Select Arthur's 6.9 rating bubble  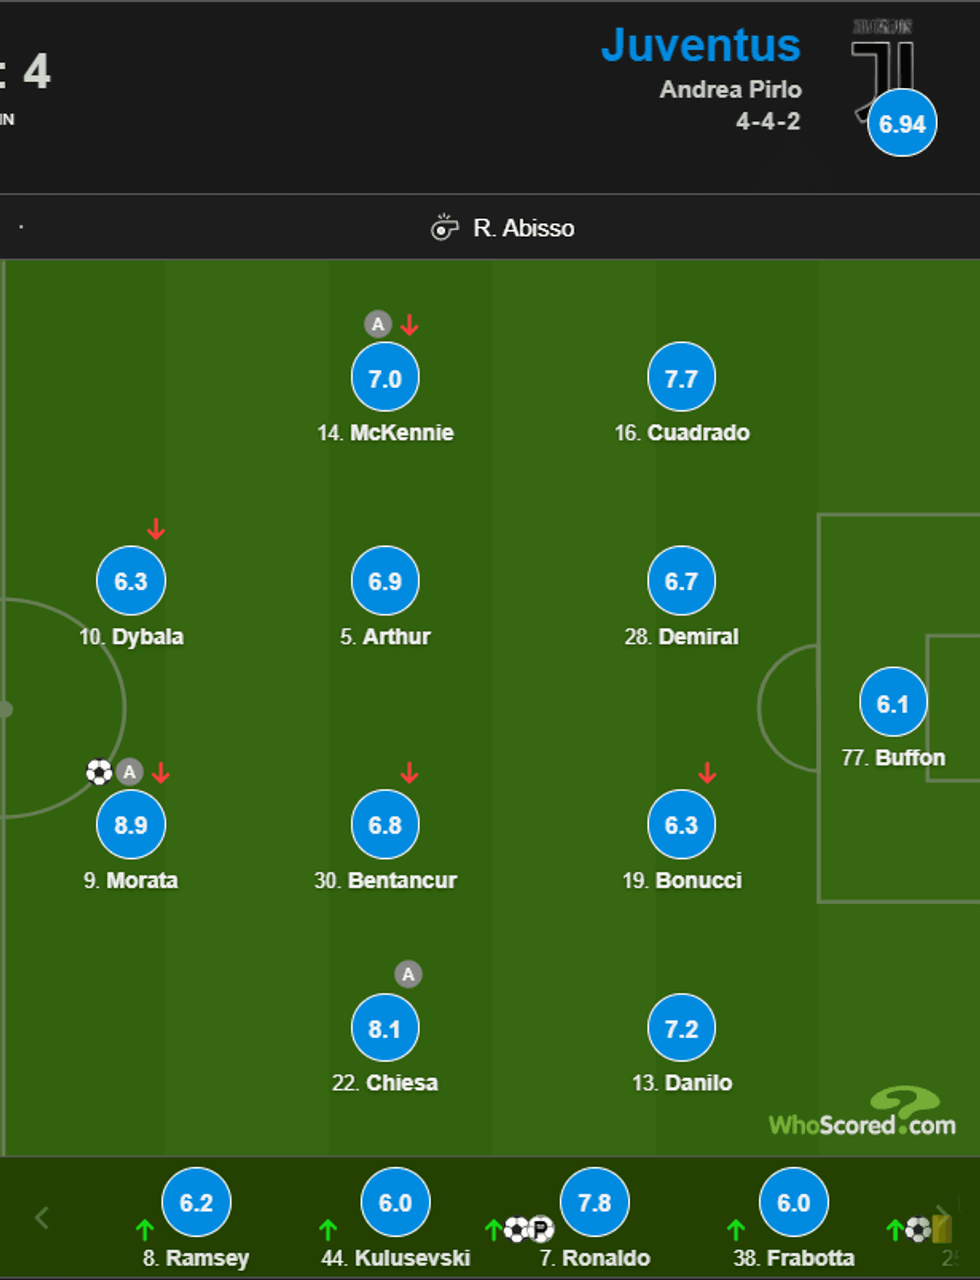[385, 581]
